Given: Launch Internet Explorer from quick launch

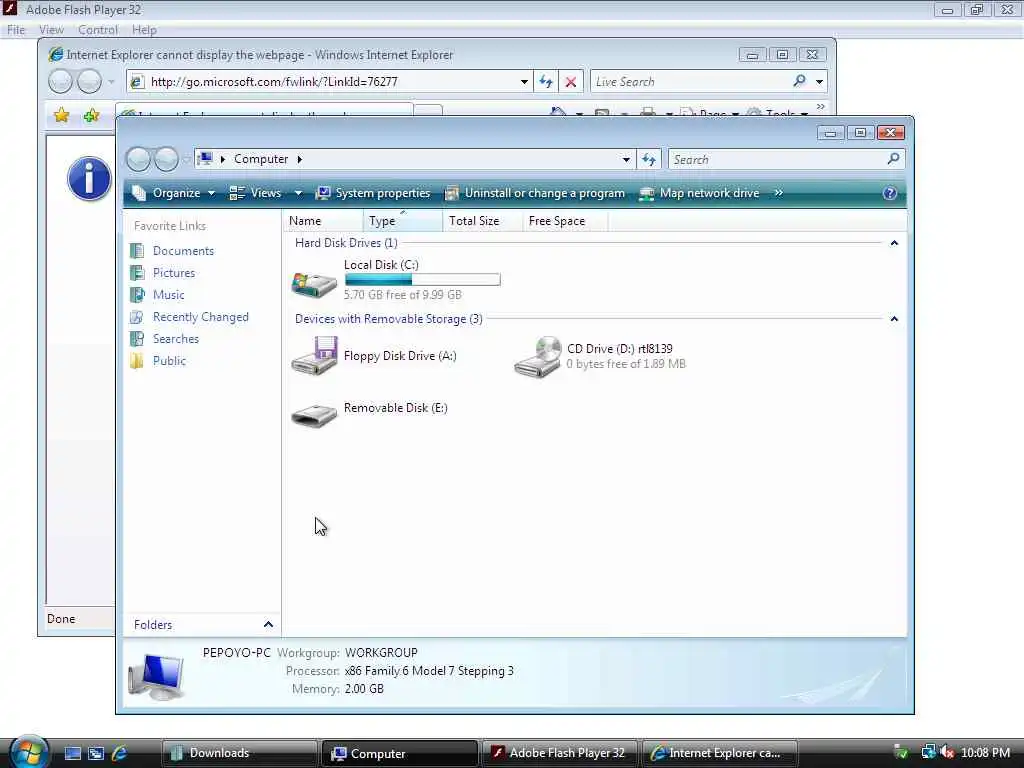Looking at the screenshot, I should pyautogui.click(x=120, y=753).
